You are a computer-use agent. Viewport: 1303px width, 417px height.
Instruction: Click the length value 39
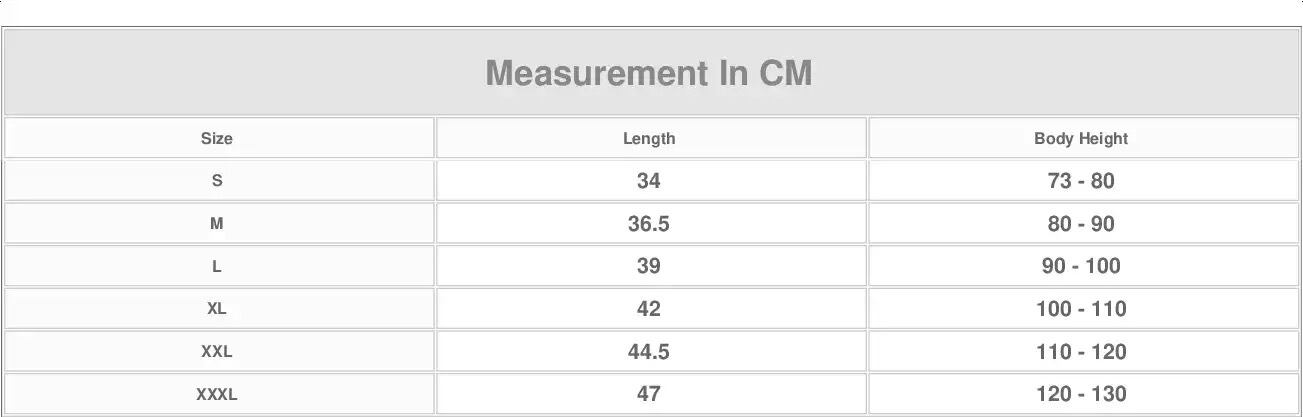pyautogui.click(x=649, y=267)
